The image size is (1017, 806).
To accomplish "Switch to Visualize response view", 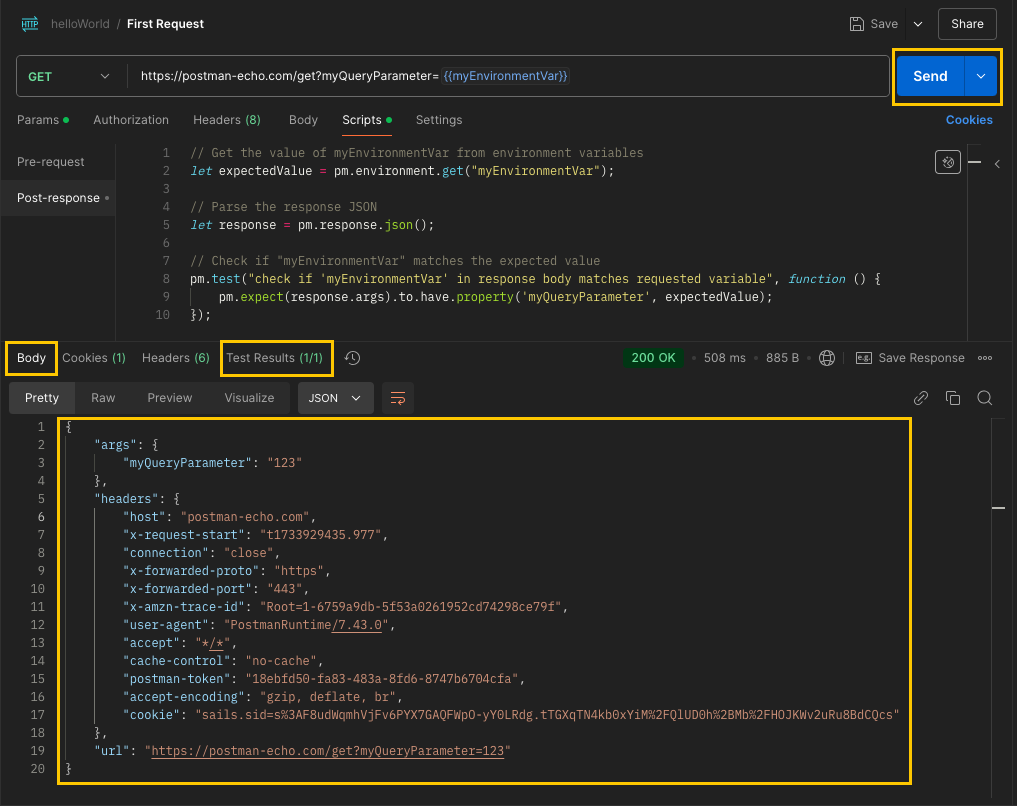I will pos(249,397).
